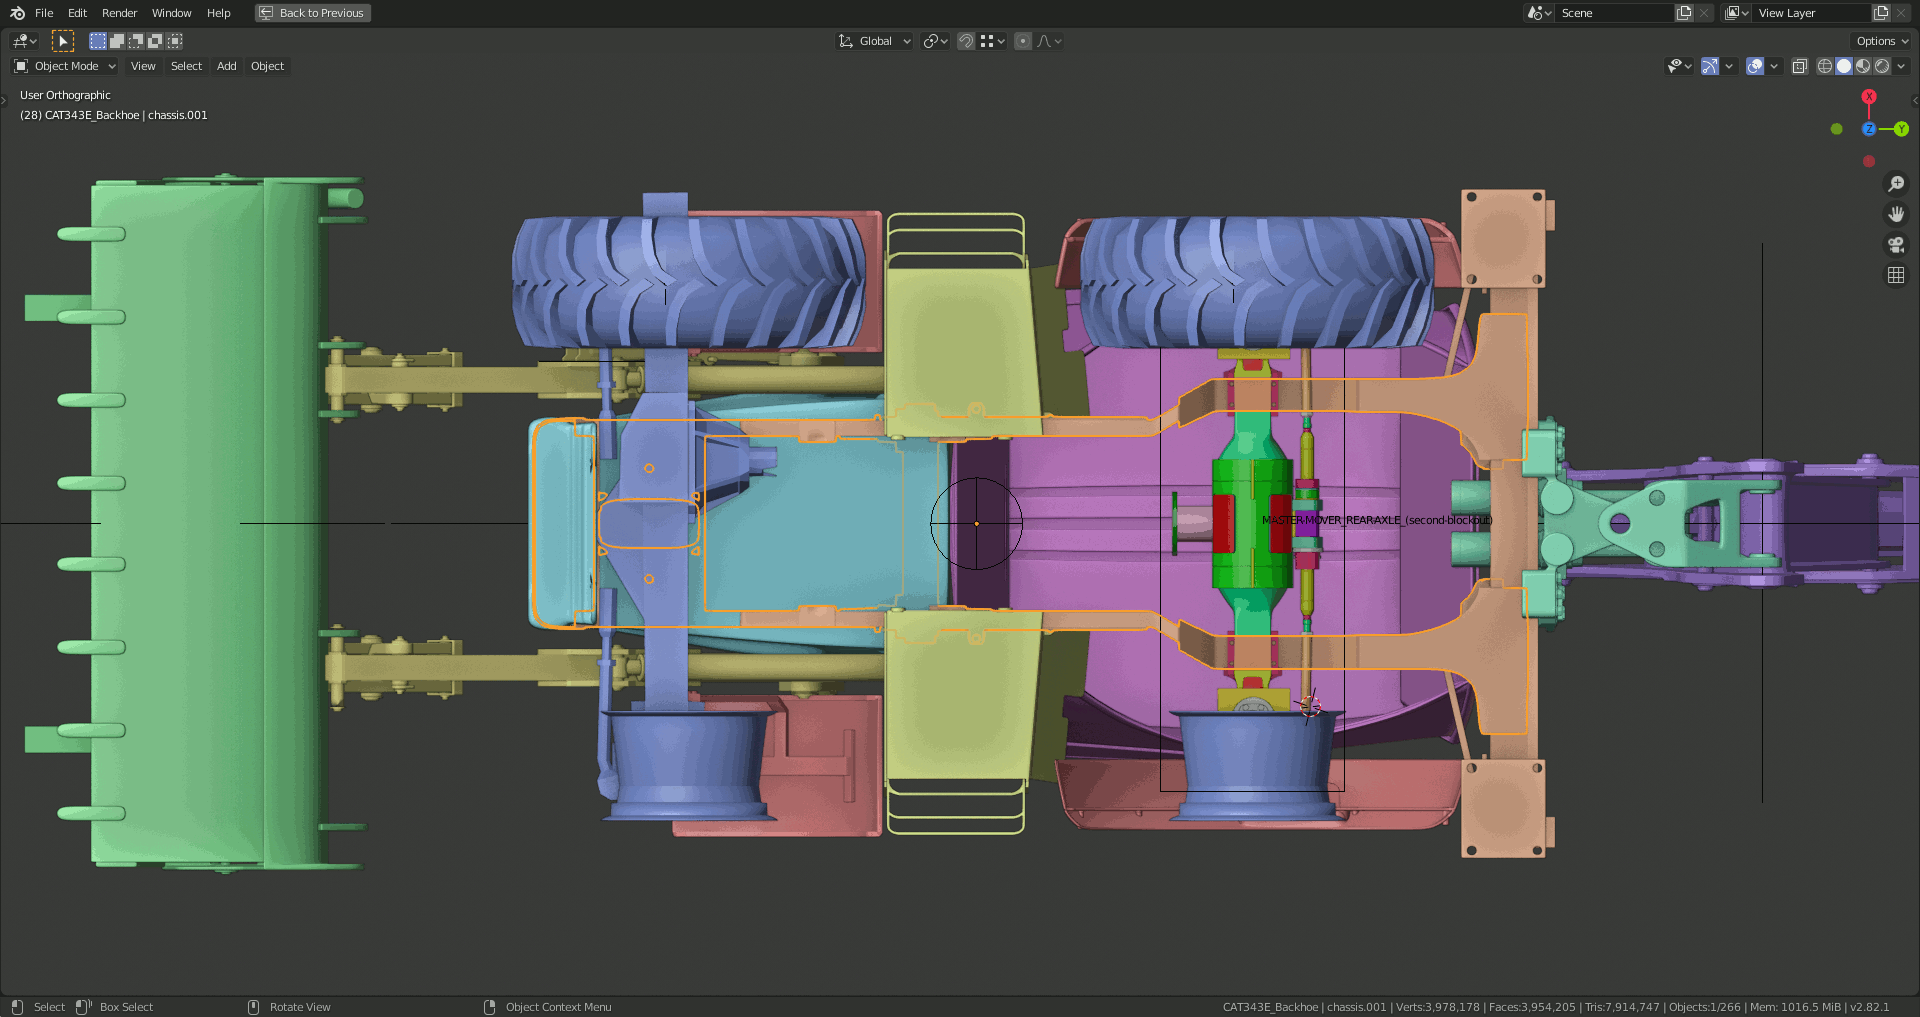Switch to wireframe viewport shading
The height and width of the screenshot is (1017, 1920).
coord(1825,66)
